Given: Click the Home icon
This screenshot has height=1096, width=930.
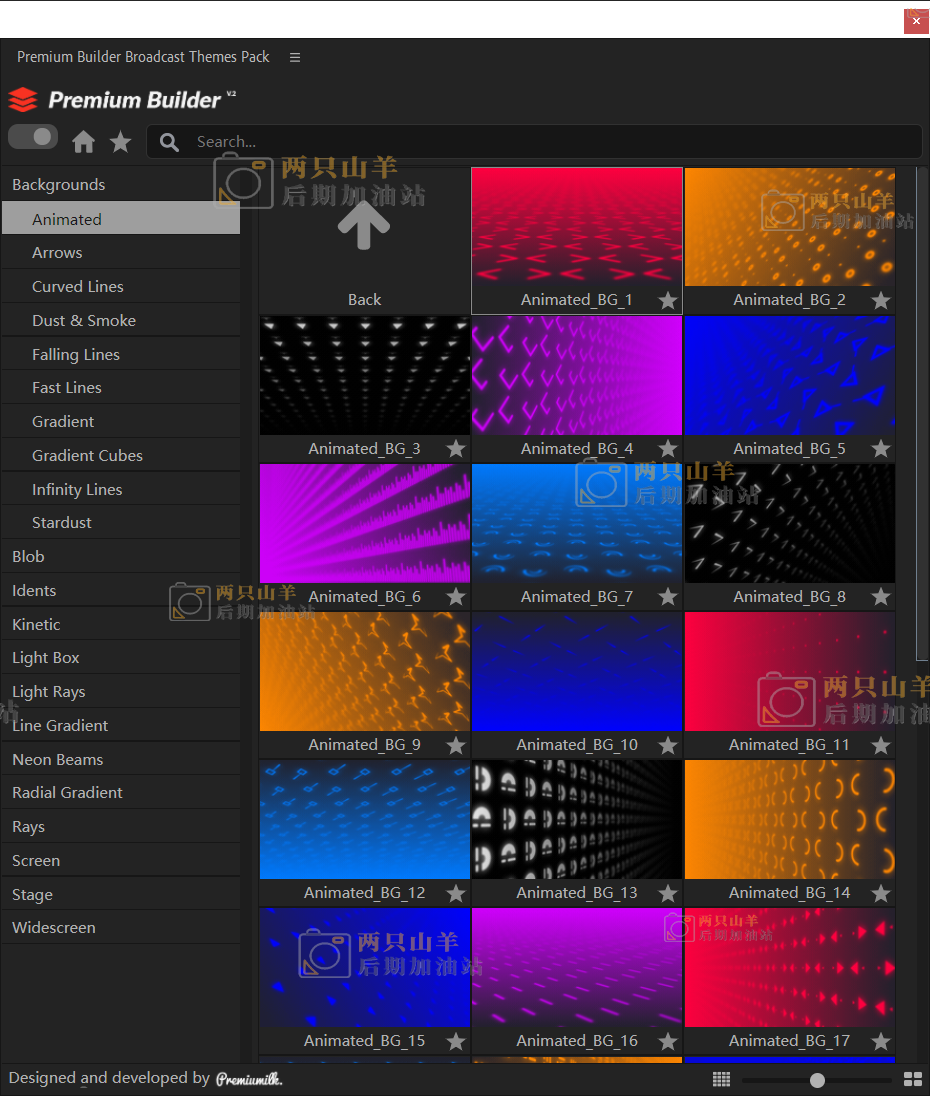Looking at the screenshot, I should [x=84, y=142].
